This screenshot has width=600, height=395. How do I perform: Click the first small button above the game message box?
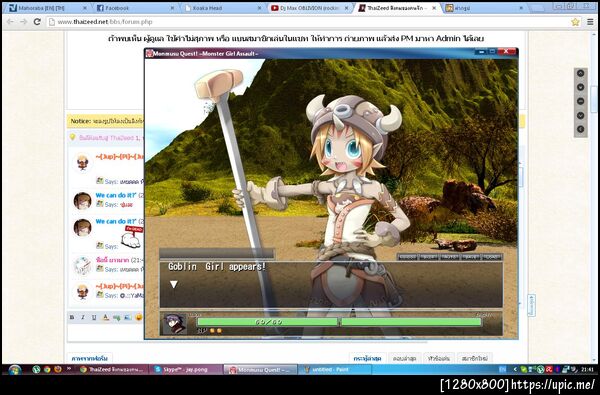407,257
